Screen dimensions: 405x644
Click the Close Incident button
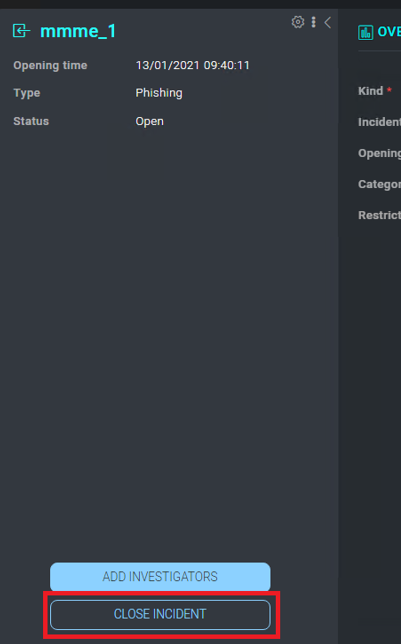coord(160,614)
